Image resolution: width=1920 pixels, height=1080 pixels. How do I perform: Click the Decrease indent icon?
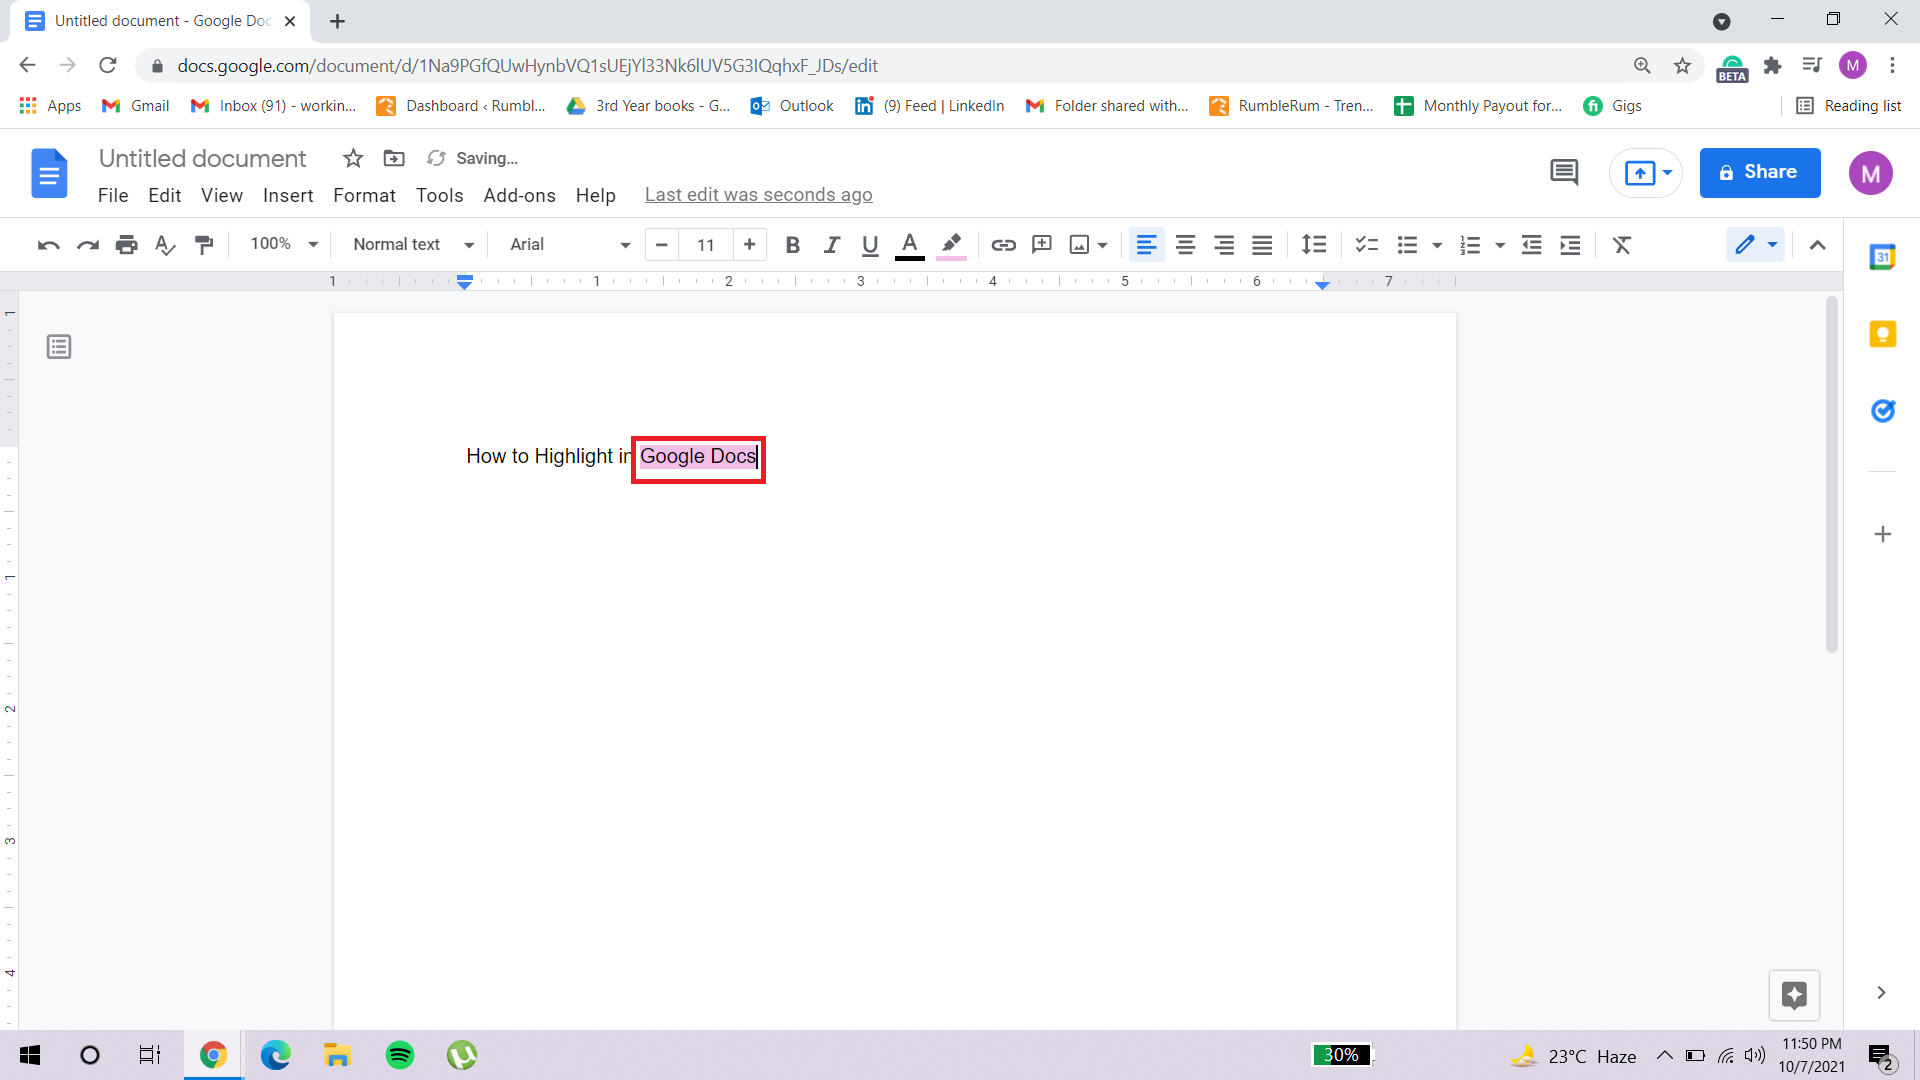point(1531,245)
